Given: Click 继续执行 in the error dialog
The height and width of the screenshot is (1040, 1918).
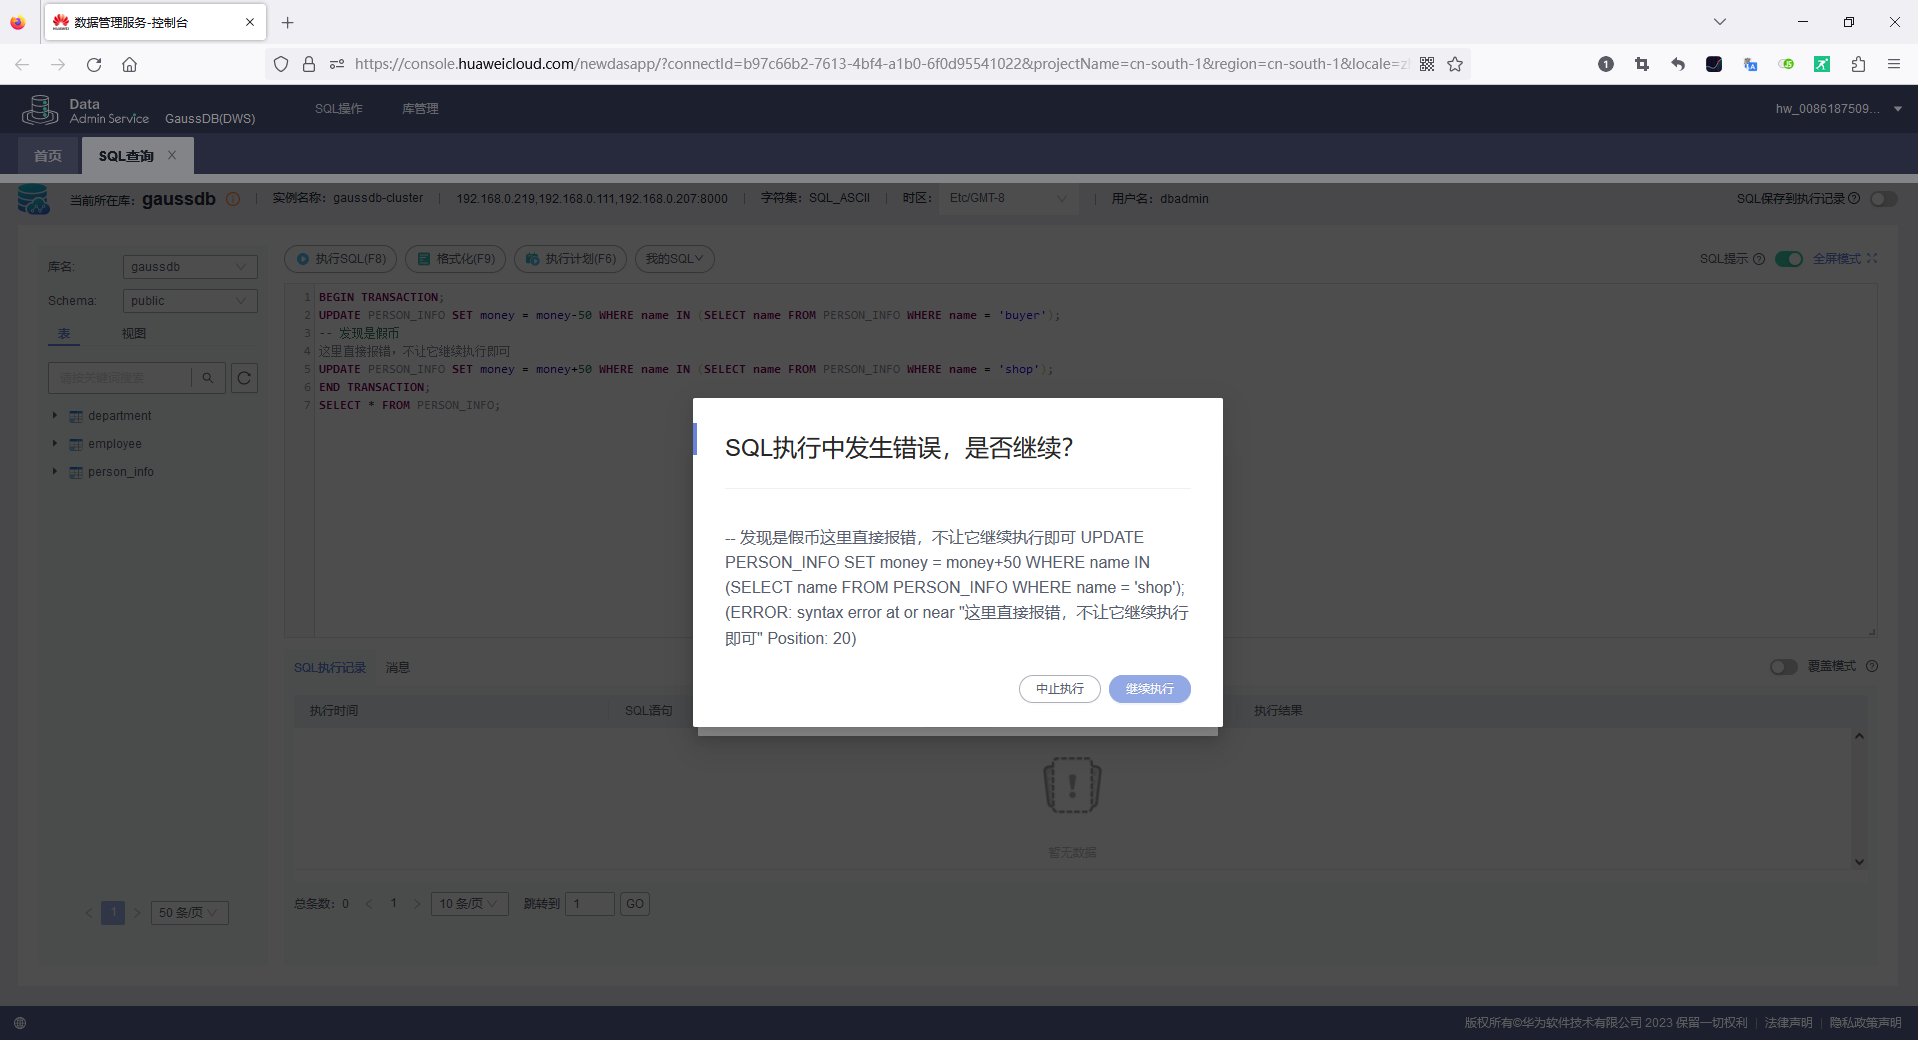Looking at the screenshot, I should click(x=1148, y=689).
